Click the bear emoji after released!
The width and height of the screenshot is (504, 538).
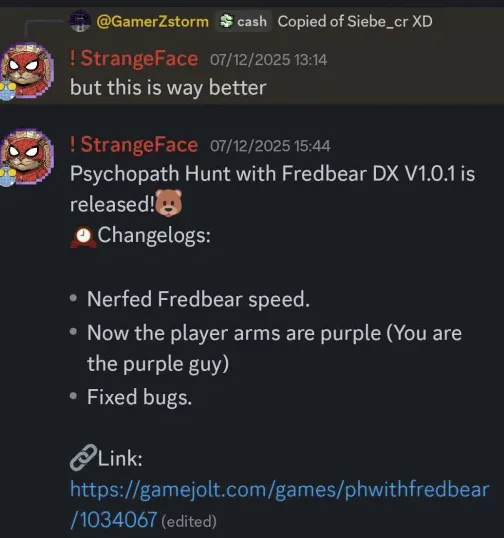168,203
